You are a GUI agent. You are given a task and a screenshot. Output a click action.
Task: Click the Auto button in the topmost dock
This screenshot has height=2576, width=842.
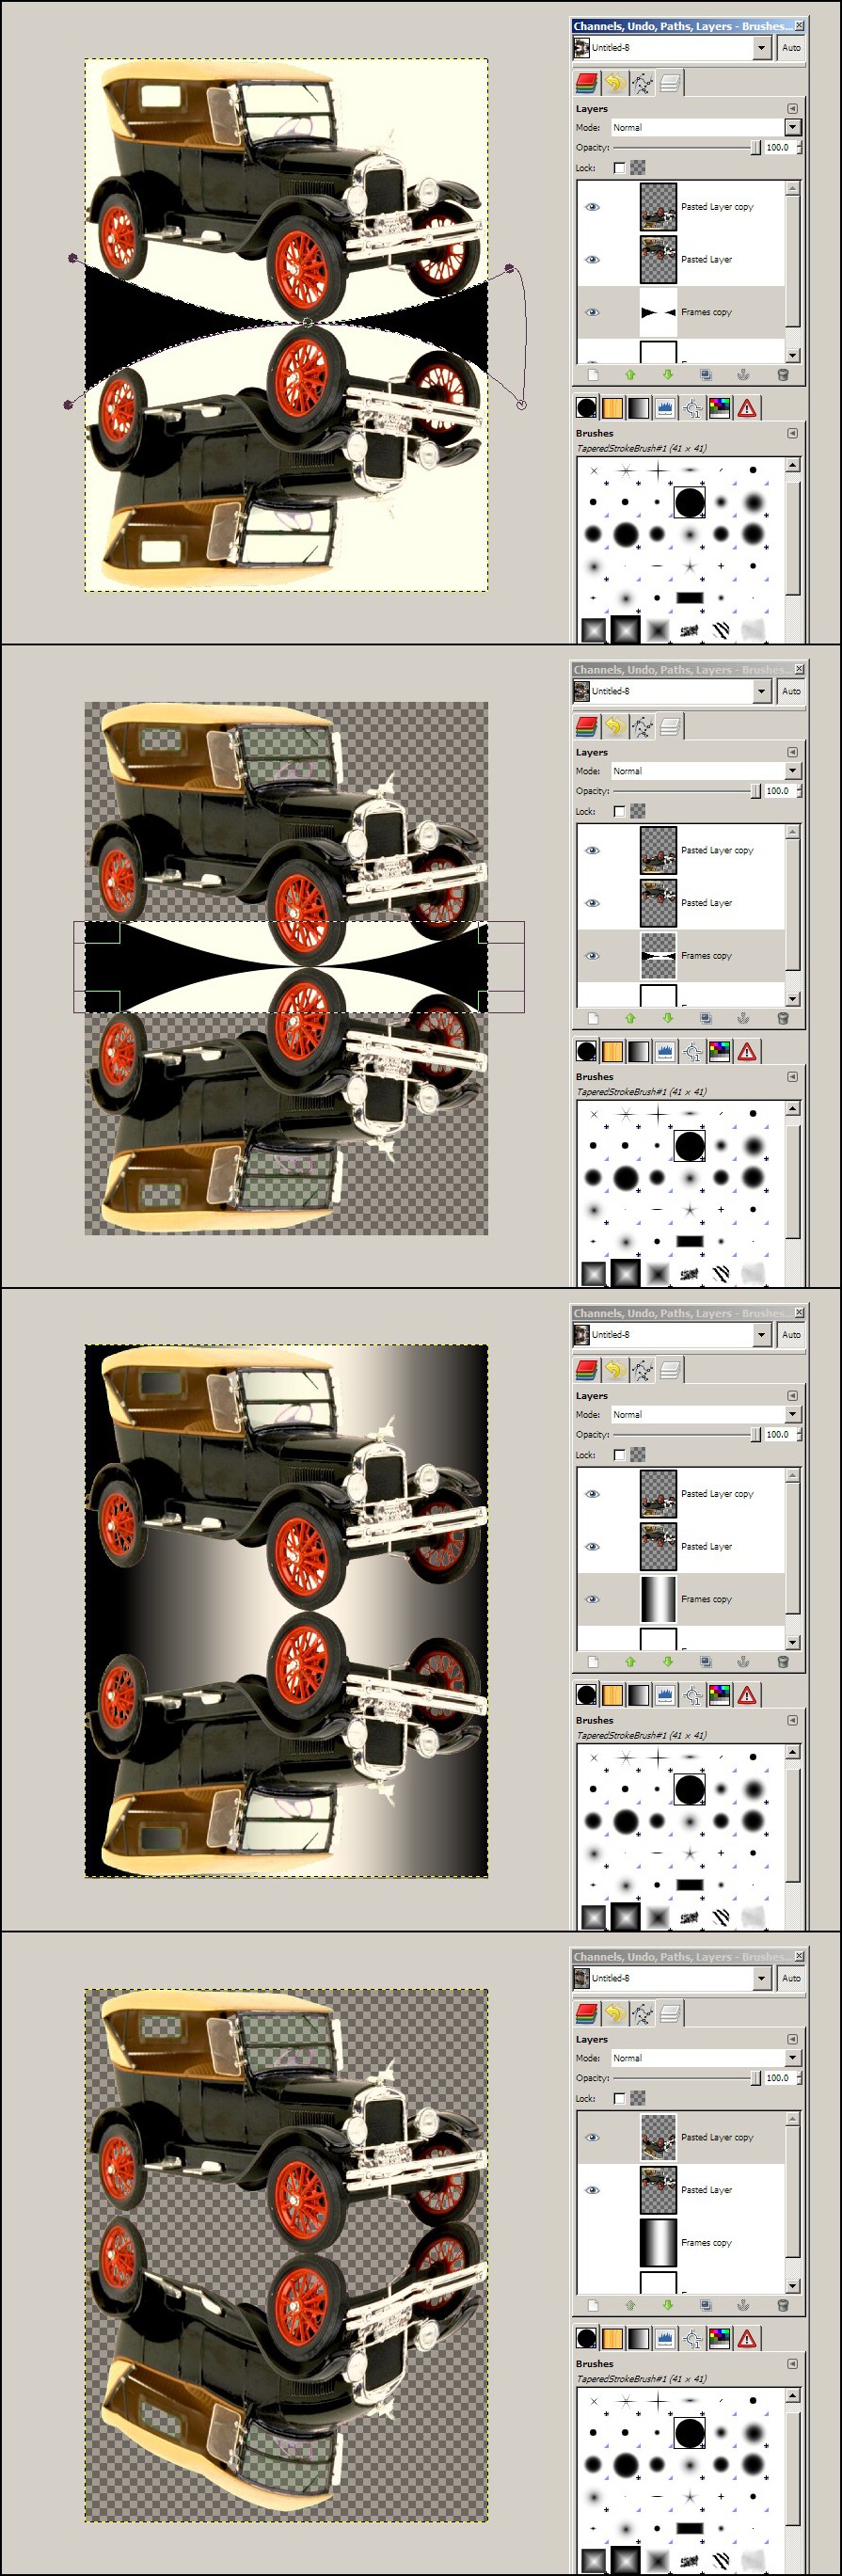tap(791, 47)
